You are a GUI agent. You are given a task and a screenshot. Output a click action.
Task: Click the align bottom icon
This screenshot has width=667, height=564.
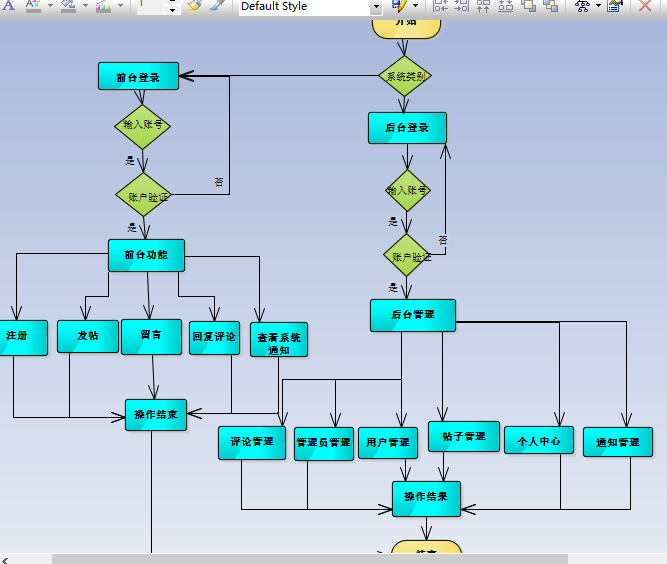[505, 6]
